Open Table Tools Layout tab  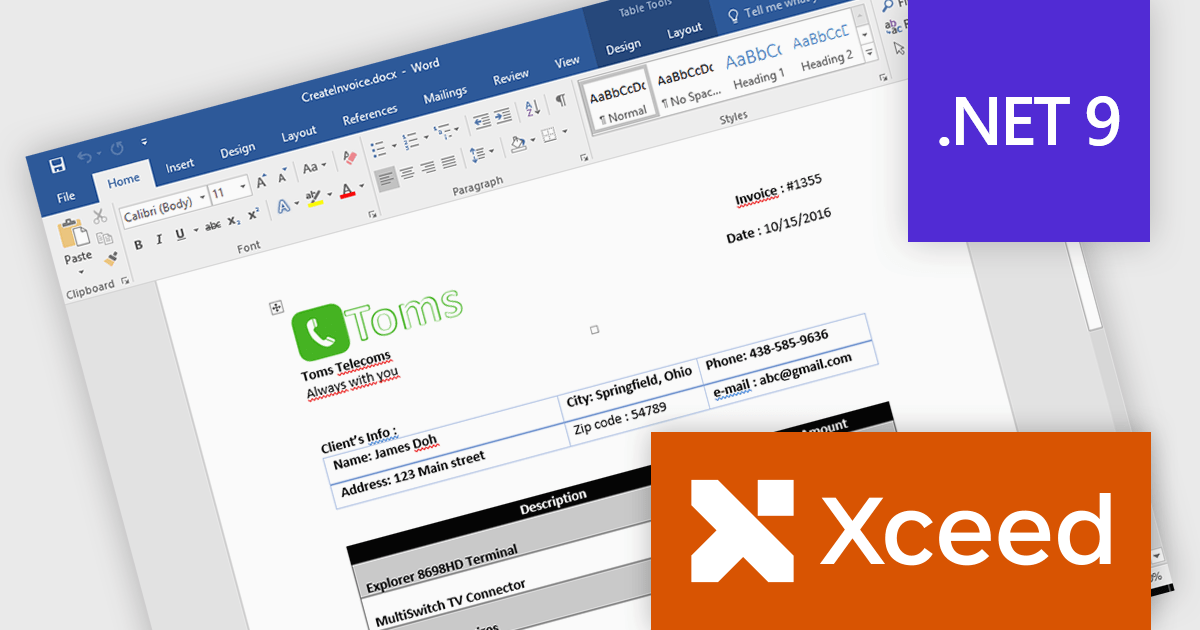tap(685, 31)
